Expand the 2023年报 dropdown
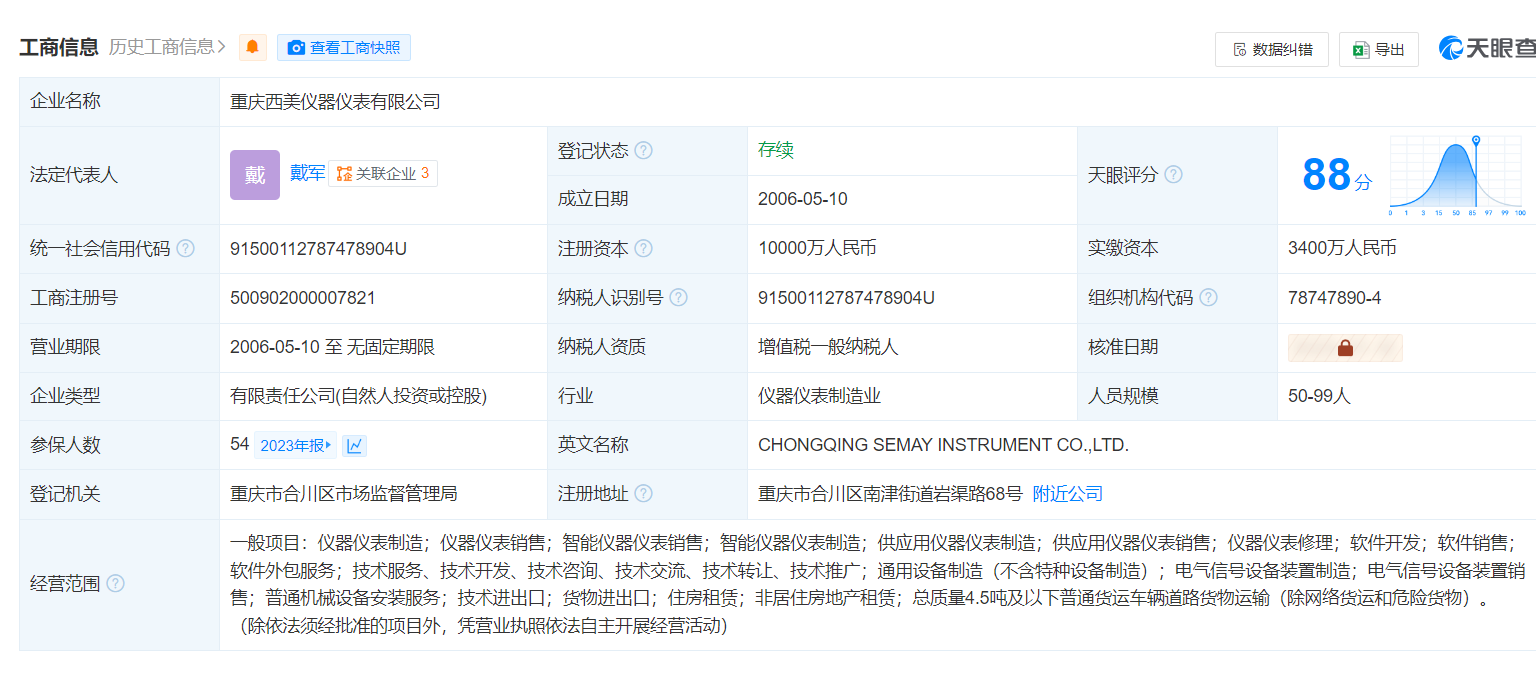This screenshot has height=677, width=1536. 295,446
